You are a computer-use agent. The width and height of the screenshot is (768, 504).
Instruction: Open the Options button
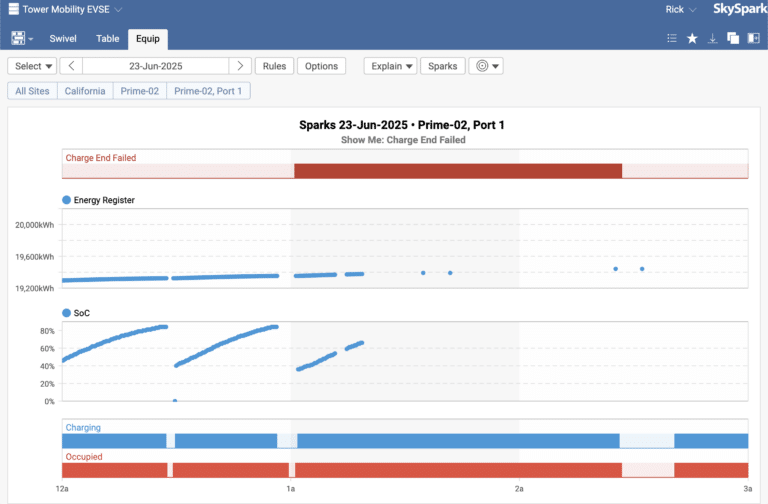[321, 66]
